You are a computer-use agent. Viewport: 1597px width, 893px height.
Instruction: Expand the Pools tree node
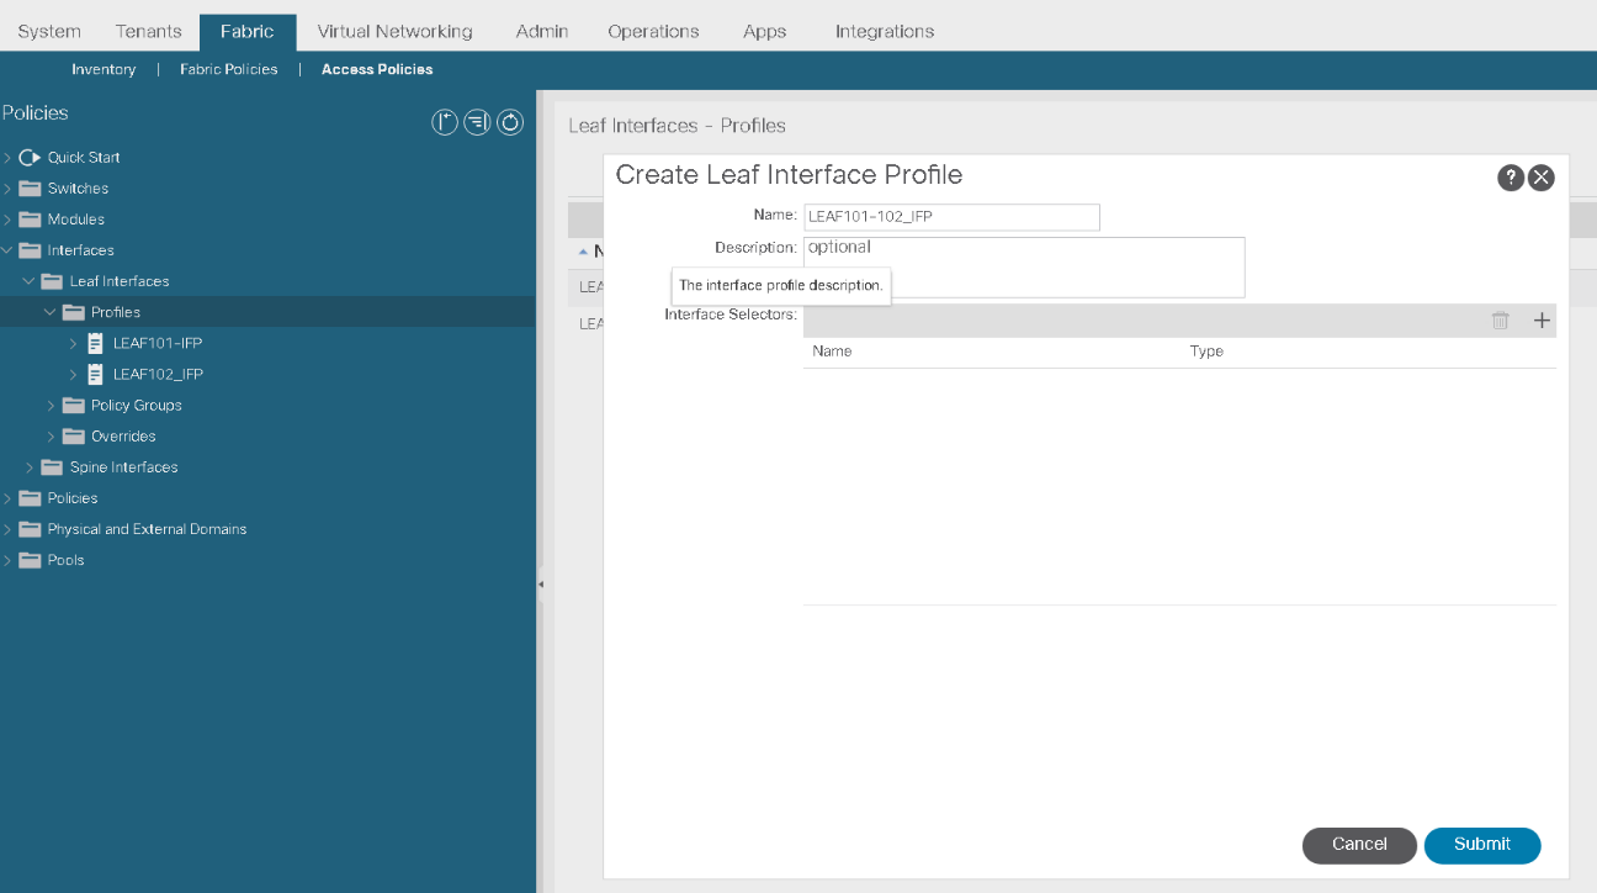8,560
